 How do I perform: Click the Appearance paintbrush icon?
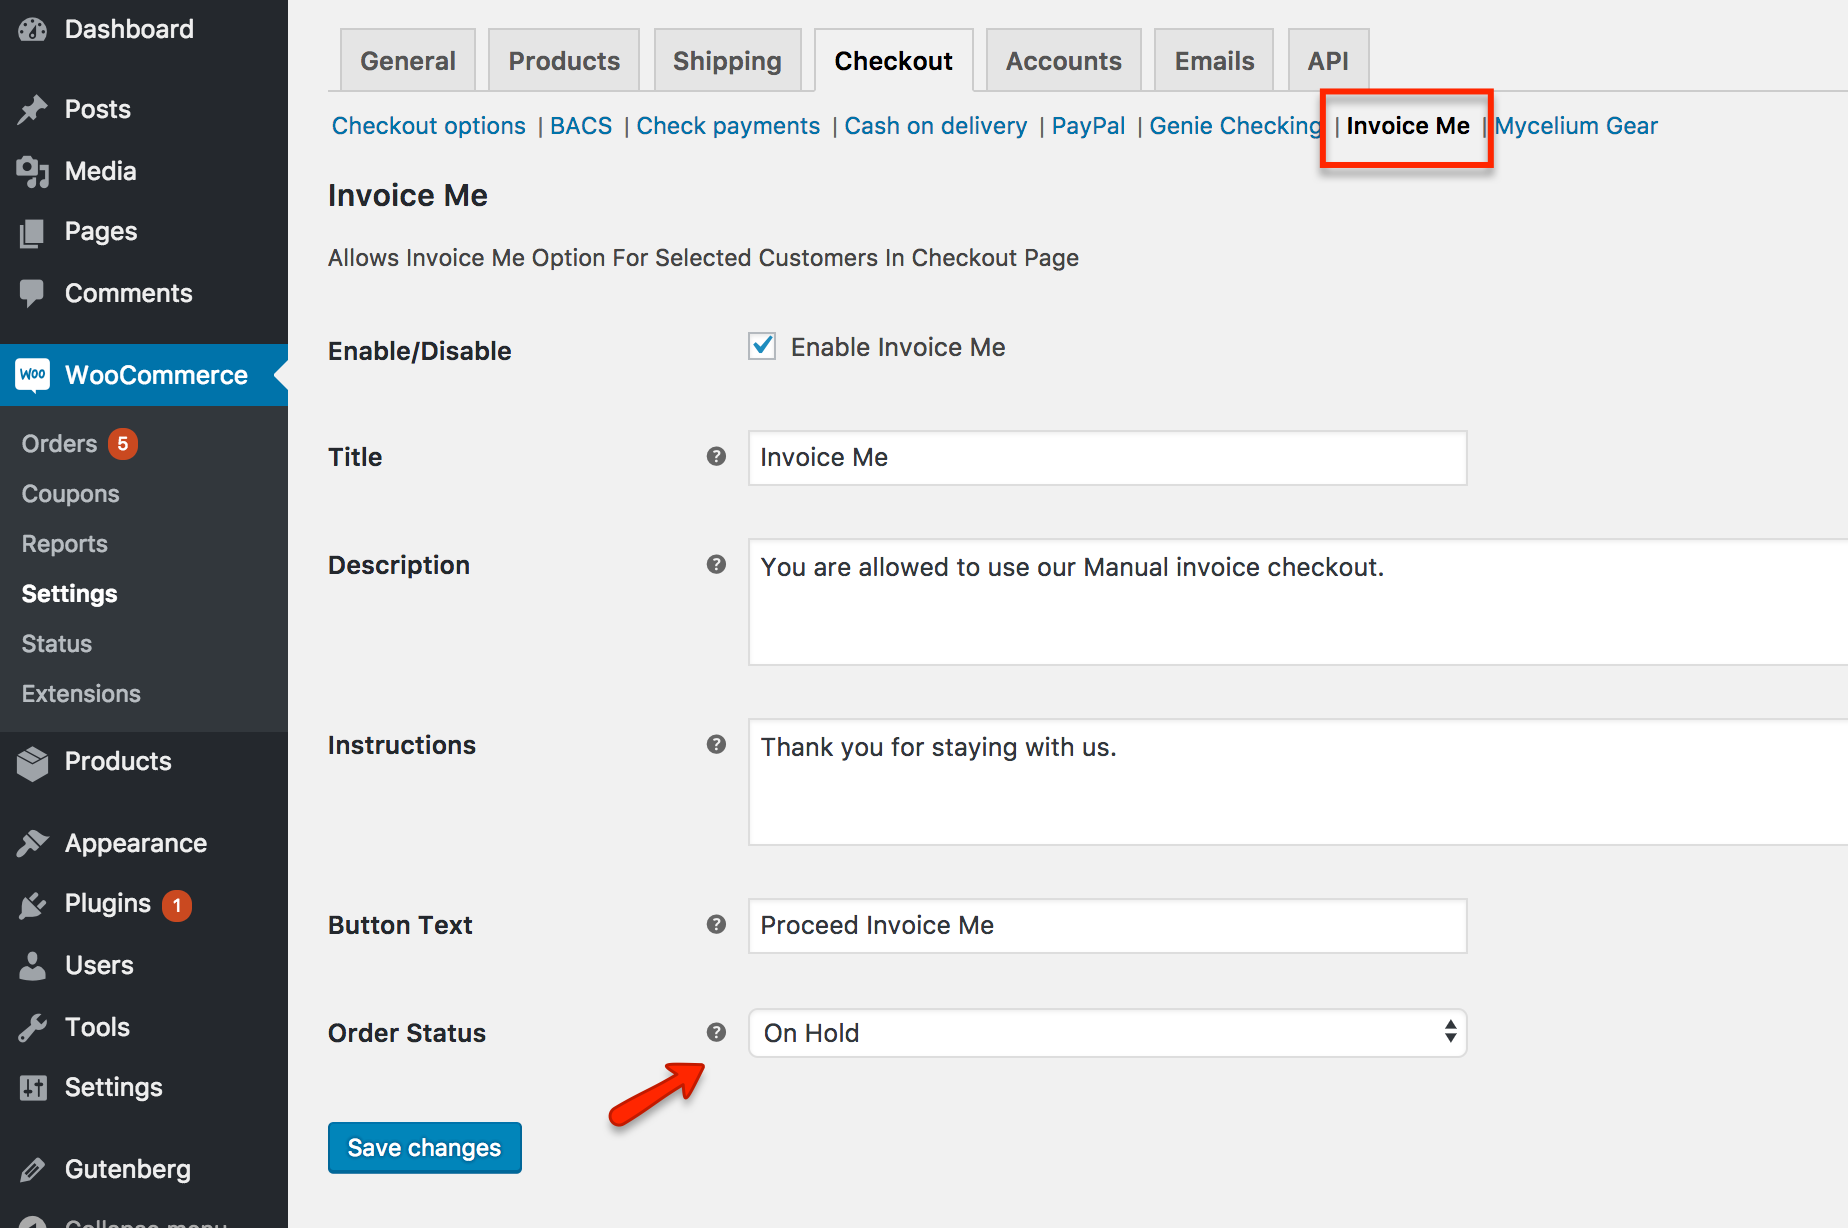(32, 843)
